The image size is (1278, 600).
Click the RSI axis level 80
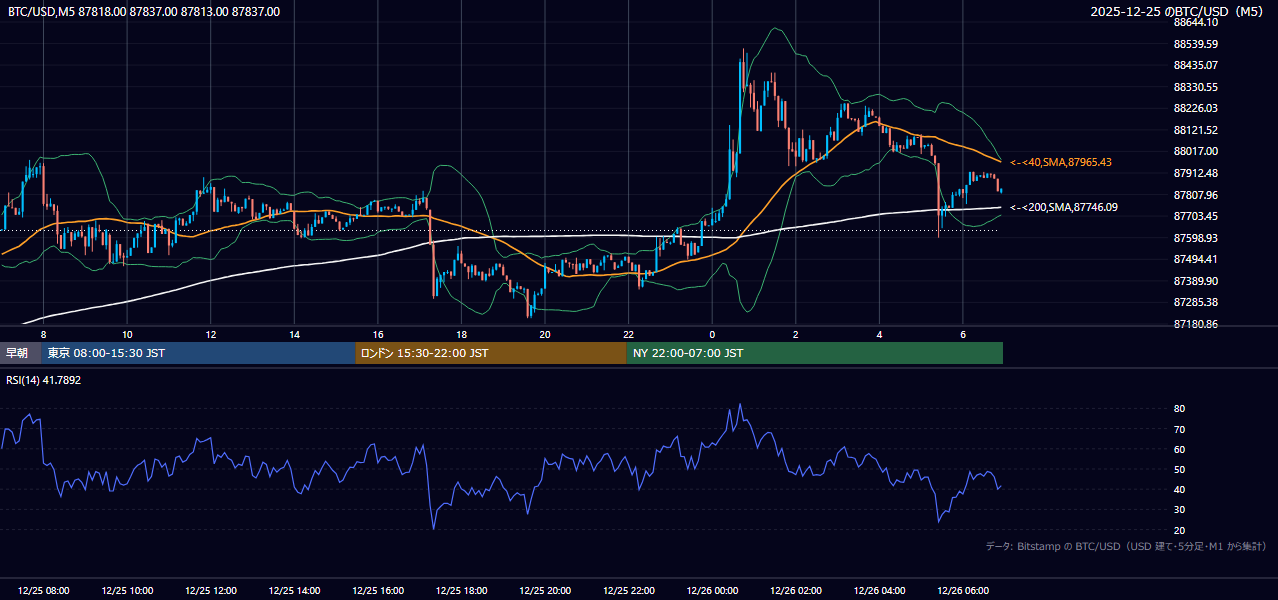(x=1180, y=409)
